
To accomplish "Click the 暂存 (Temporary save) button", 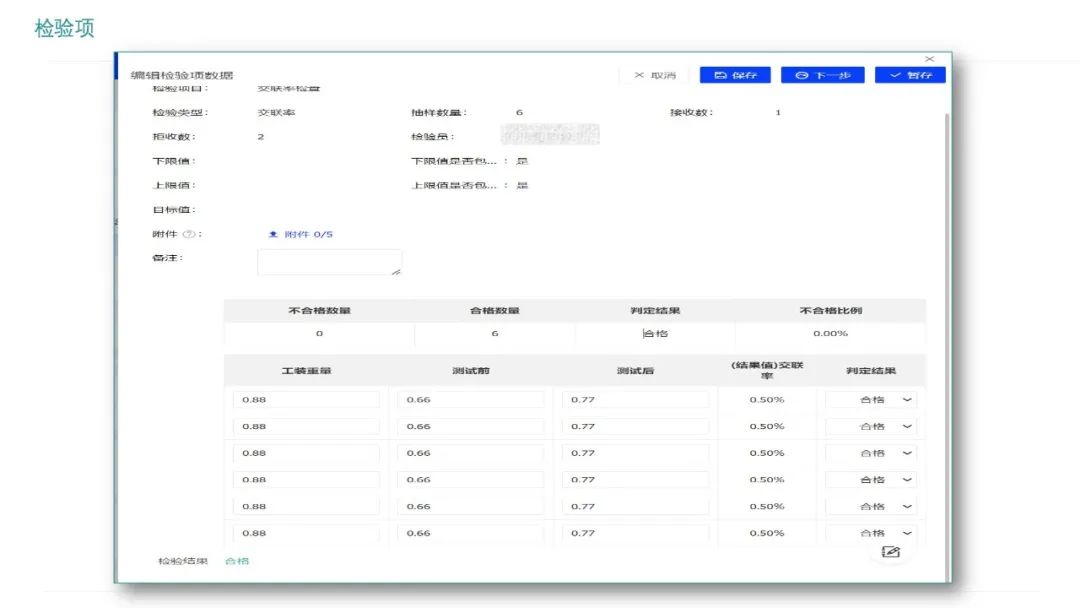I will (910, 75).
